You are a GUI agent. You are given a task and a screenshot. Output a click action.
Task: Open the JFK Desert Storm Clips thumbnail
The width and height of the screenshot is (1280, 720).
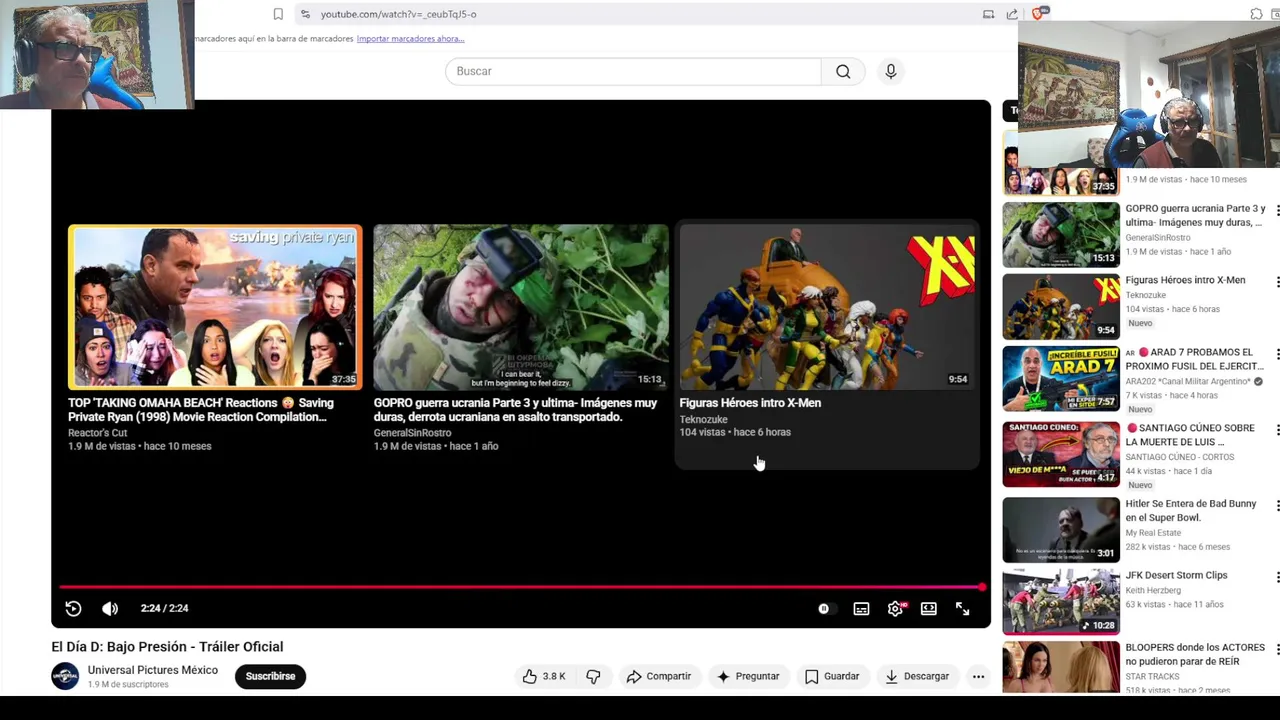pyautogui.click(x=1061, y=602)
